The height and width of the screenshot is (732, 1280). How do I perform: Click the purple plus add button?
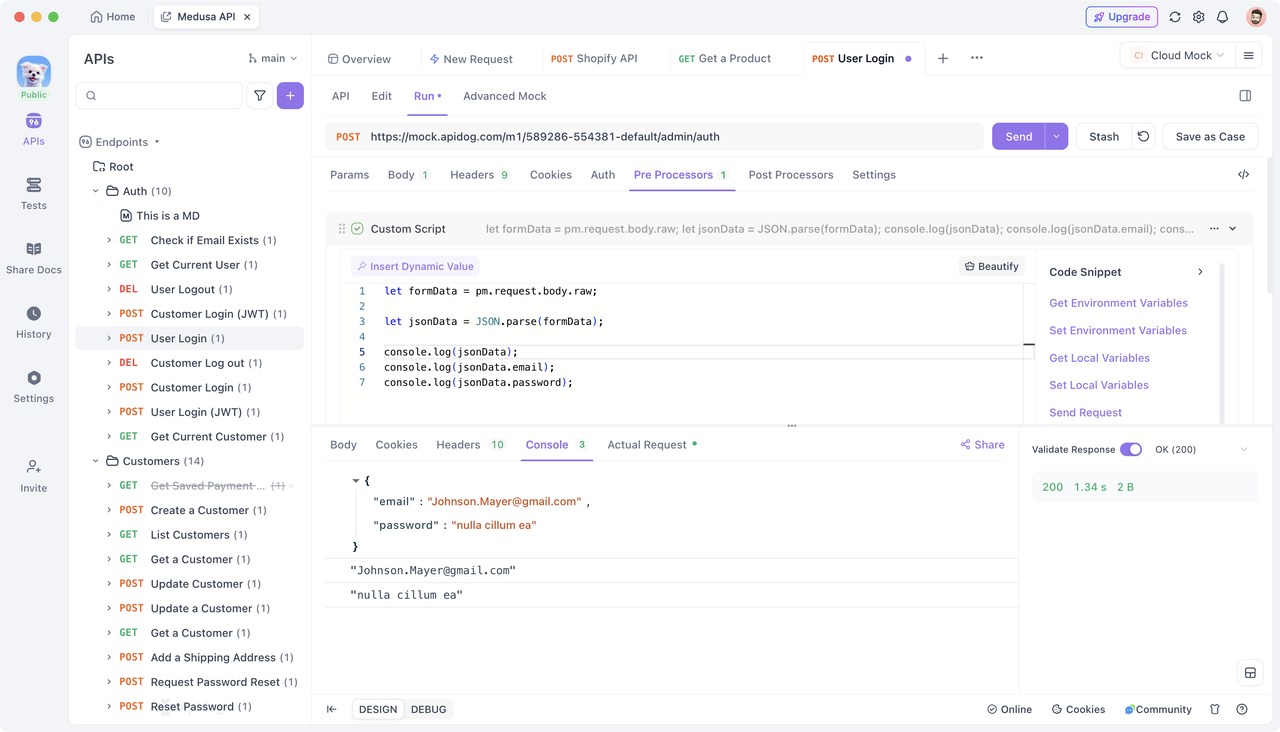pos(290,96)
